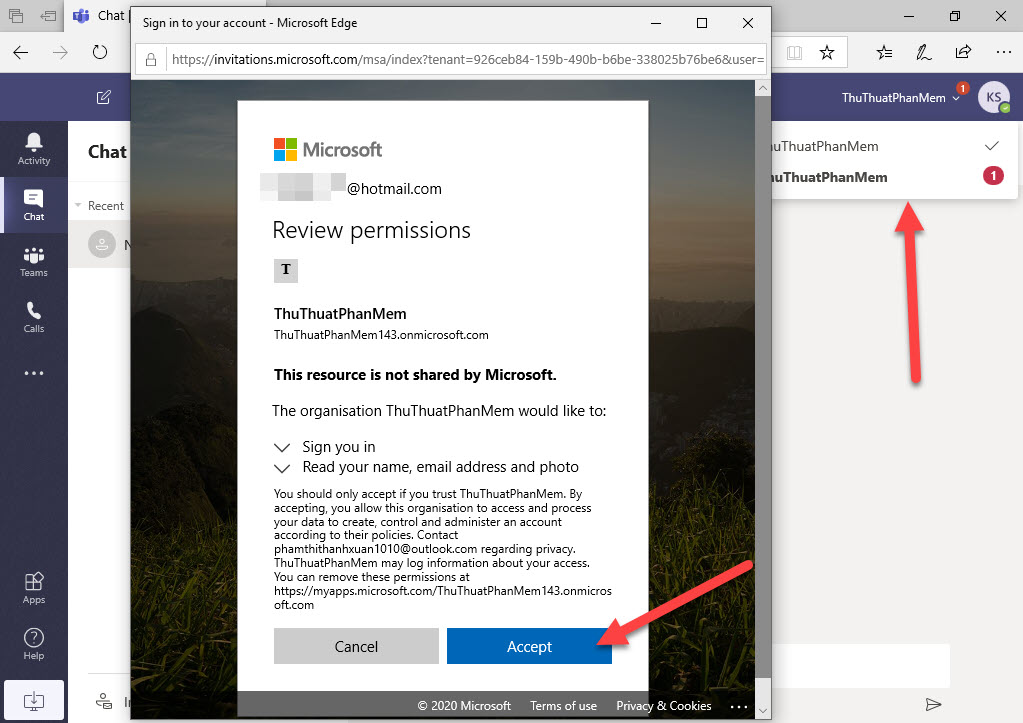
Task: Open the Terms of use link
Action: click(x=562, y=706)
